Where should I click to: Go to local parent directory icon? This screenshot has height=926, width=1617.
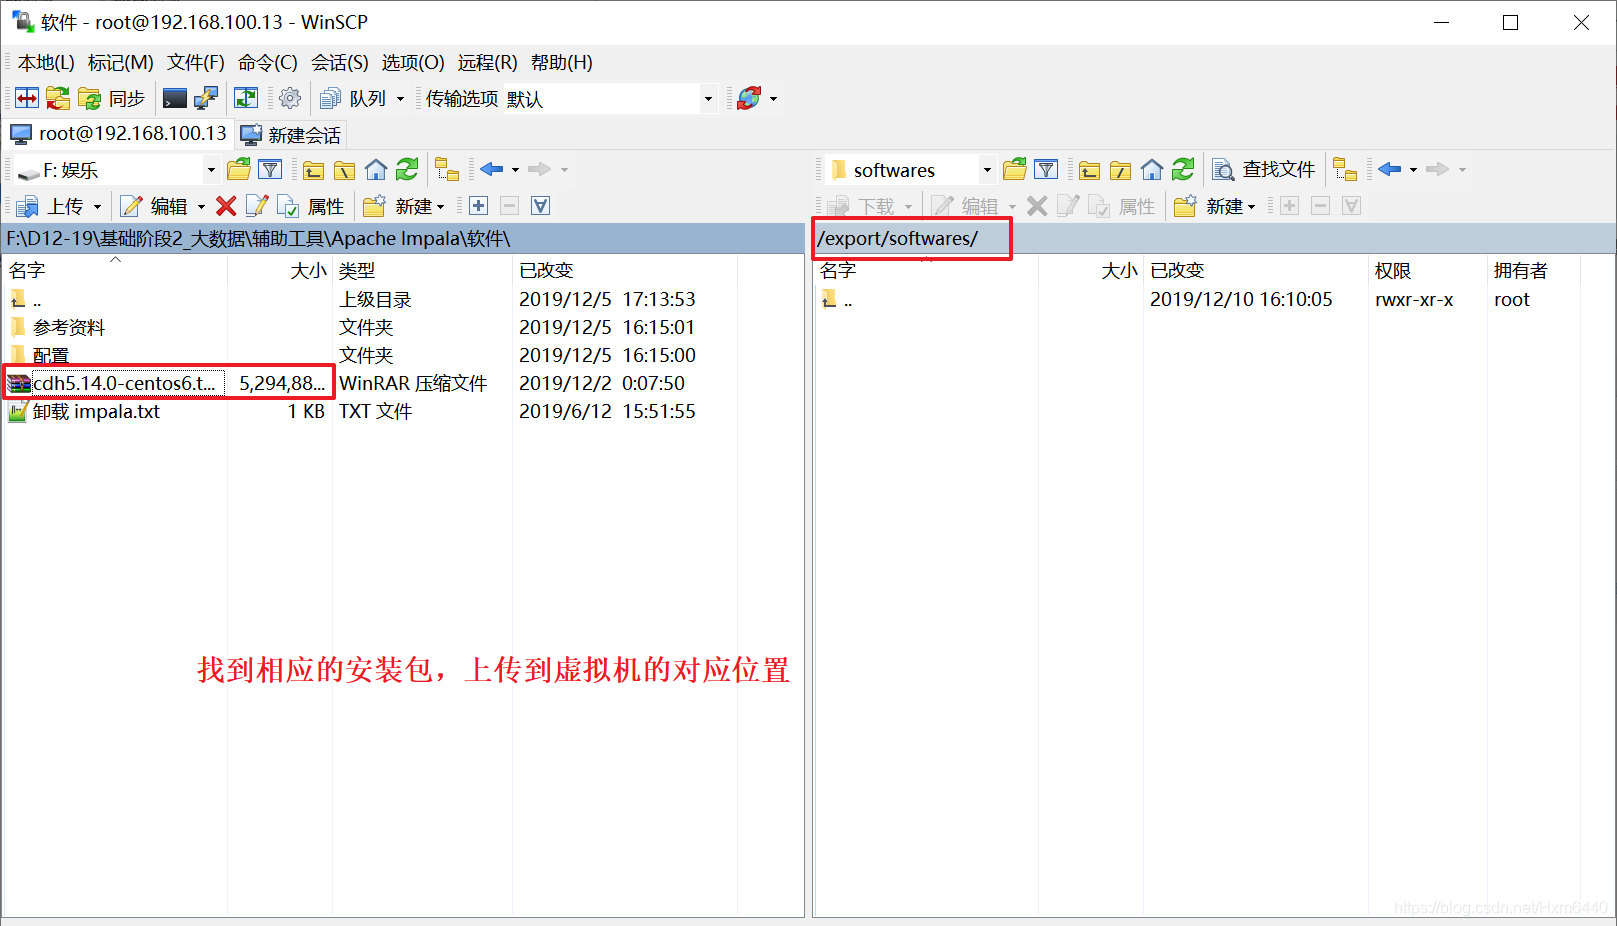point(314,169)
